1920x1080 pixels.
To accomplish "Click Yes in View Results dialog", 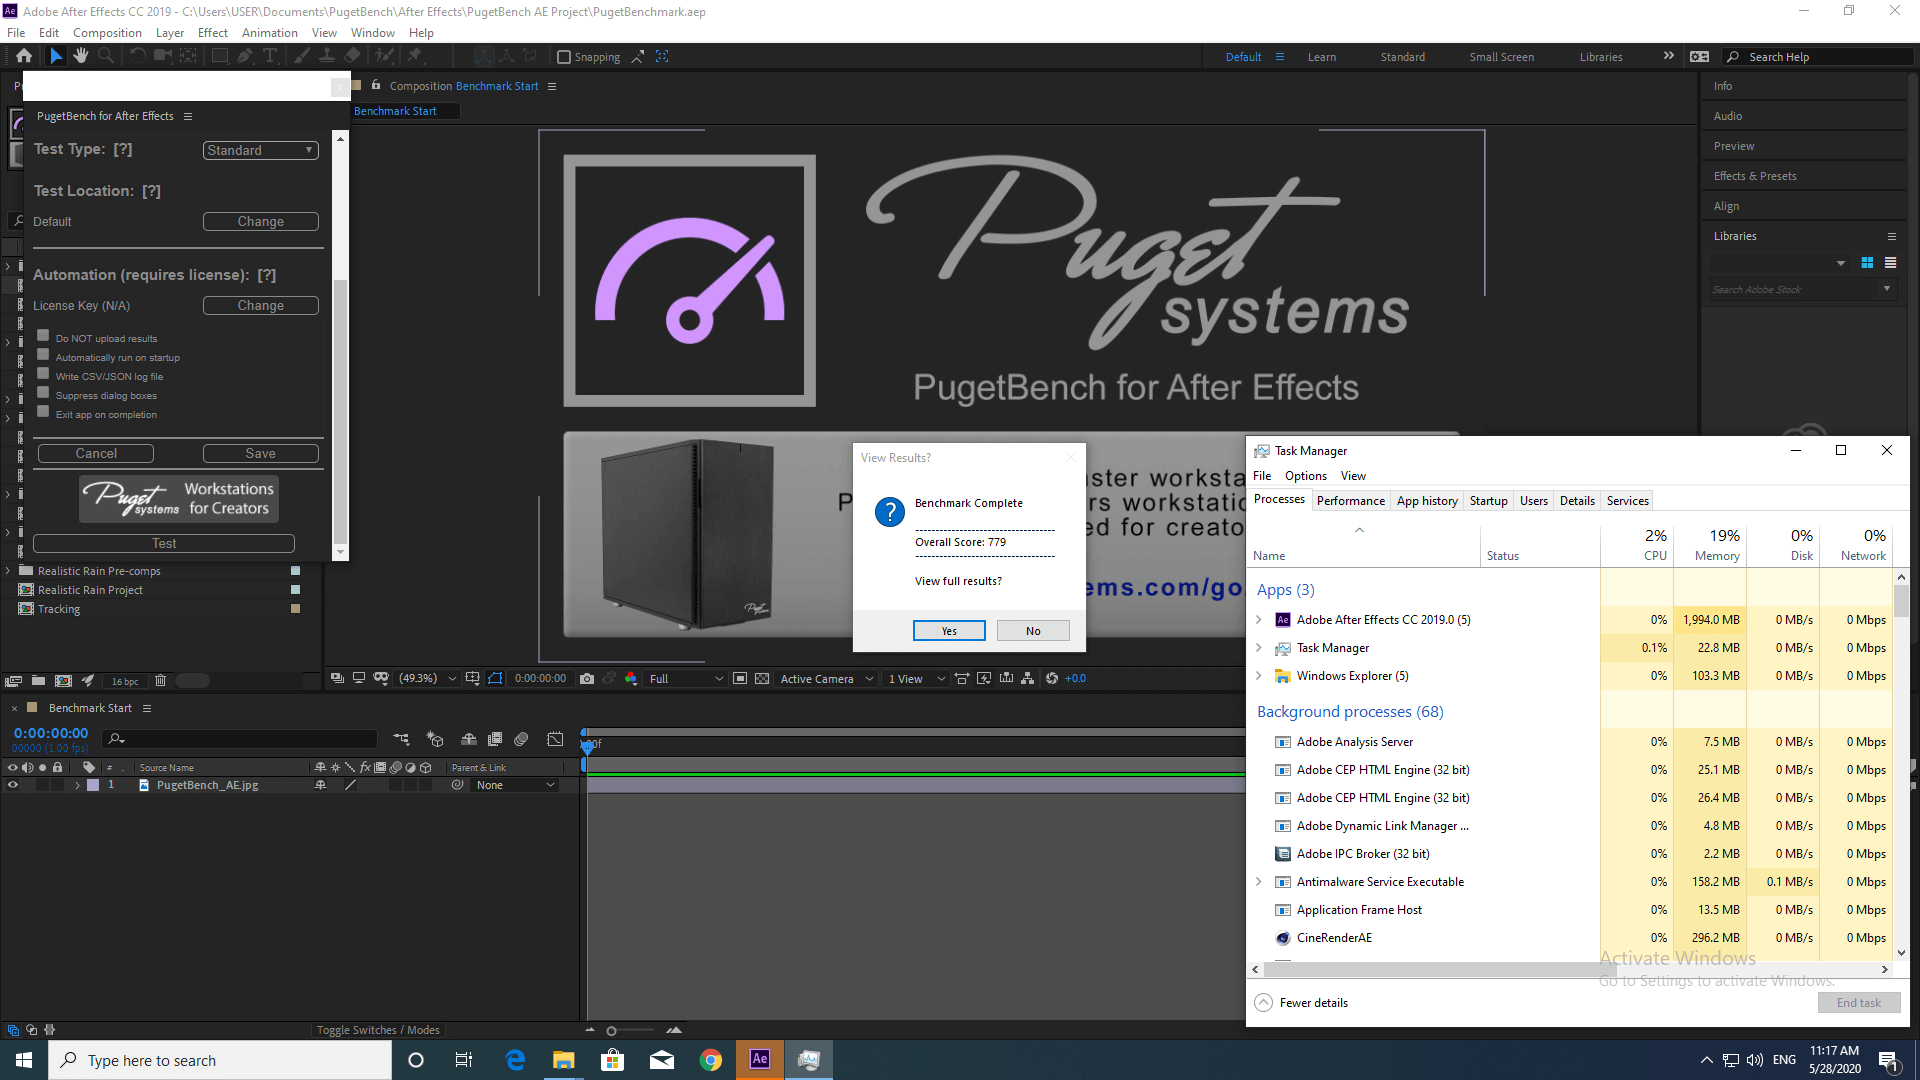I will click(x=949, y=631).
